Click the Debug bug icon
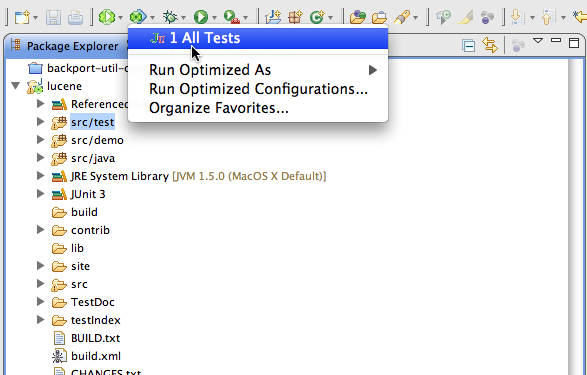 pos(170,17)
